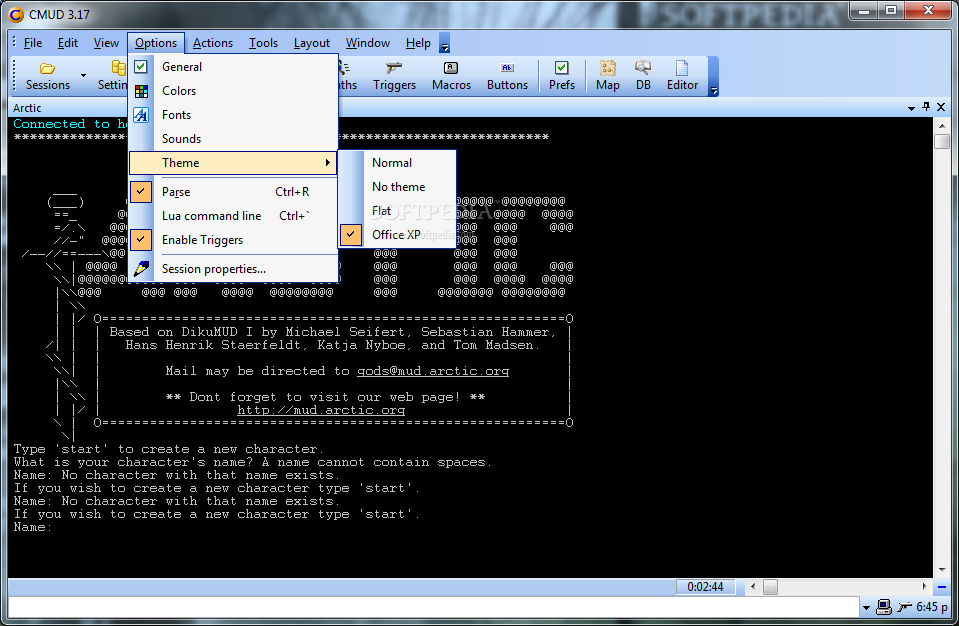This screenshot has width=959, height=626.
Task: Toggle the triggers gun icon in status bar
Action: point(905,607)
